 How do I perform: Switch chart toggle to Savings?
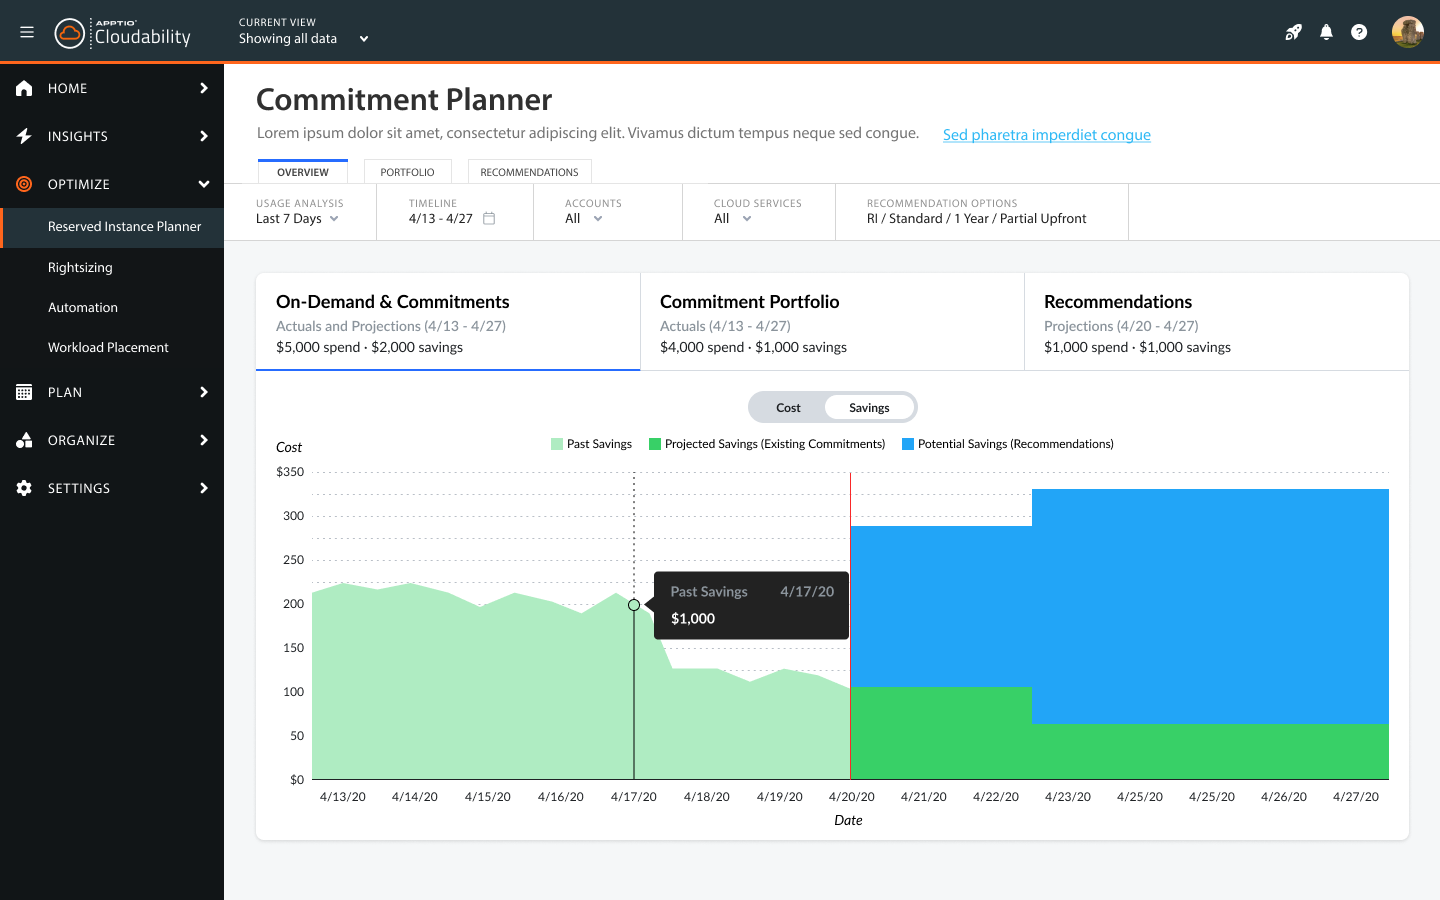(x=869, y=408)
